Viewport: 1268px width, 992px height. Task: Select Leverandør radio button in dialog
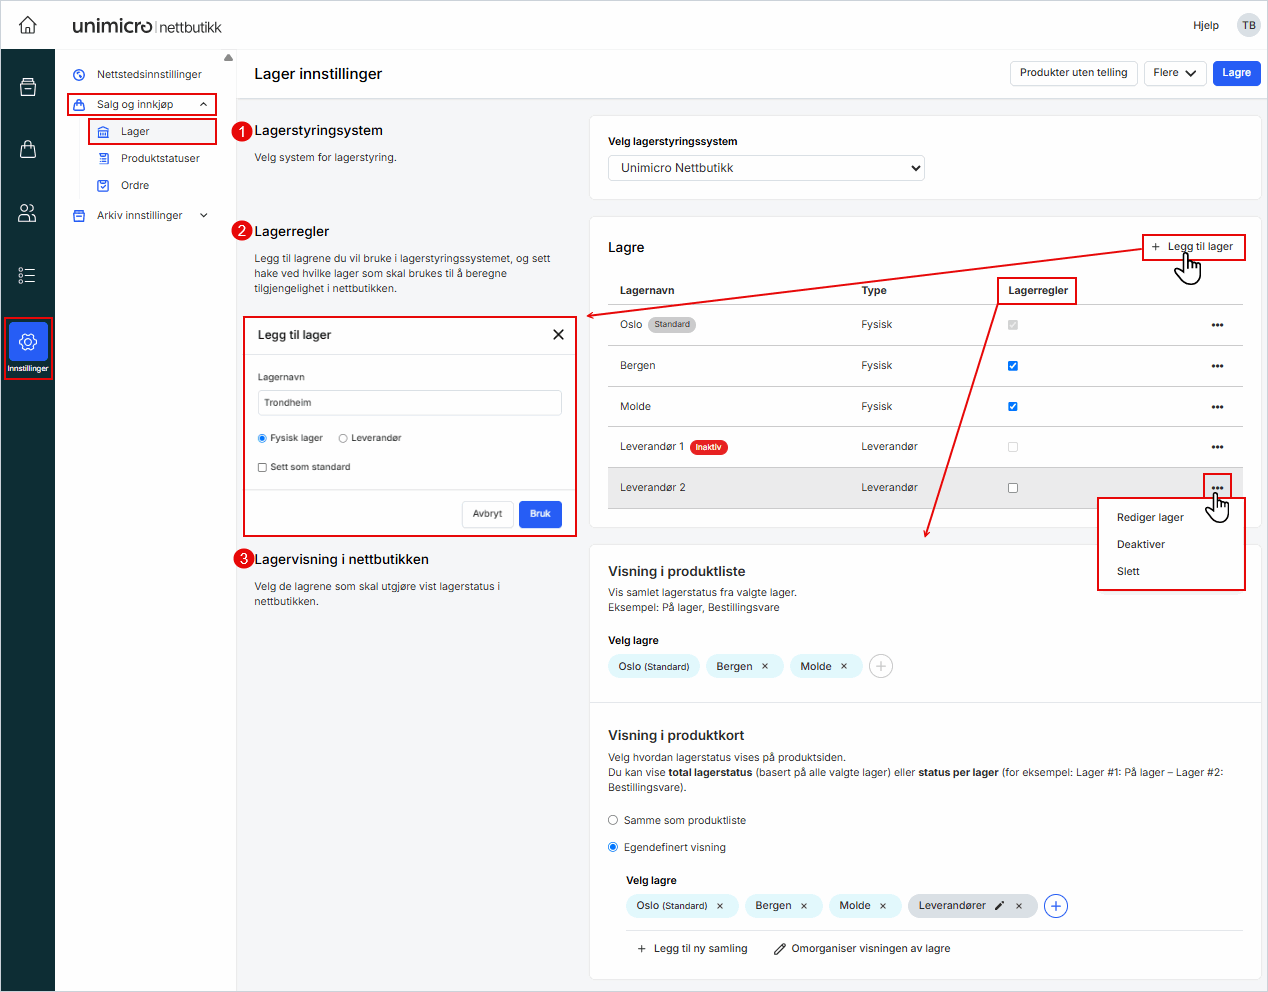343,438
